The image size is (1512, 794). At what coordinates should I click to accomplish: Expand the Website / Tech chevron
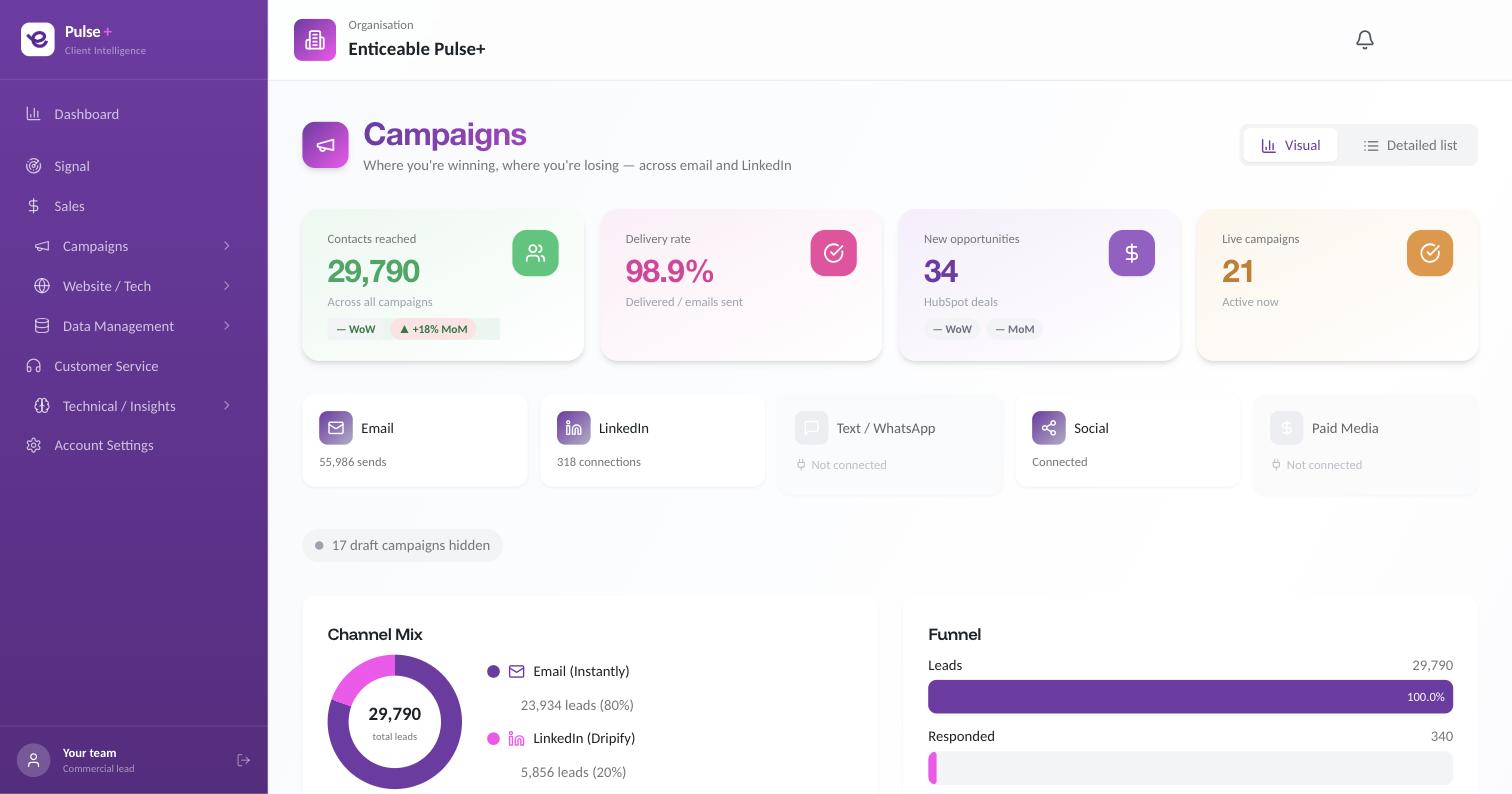(x=227, y=286)
